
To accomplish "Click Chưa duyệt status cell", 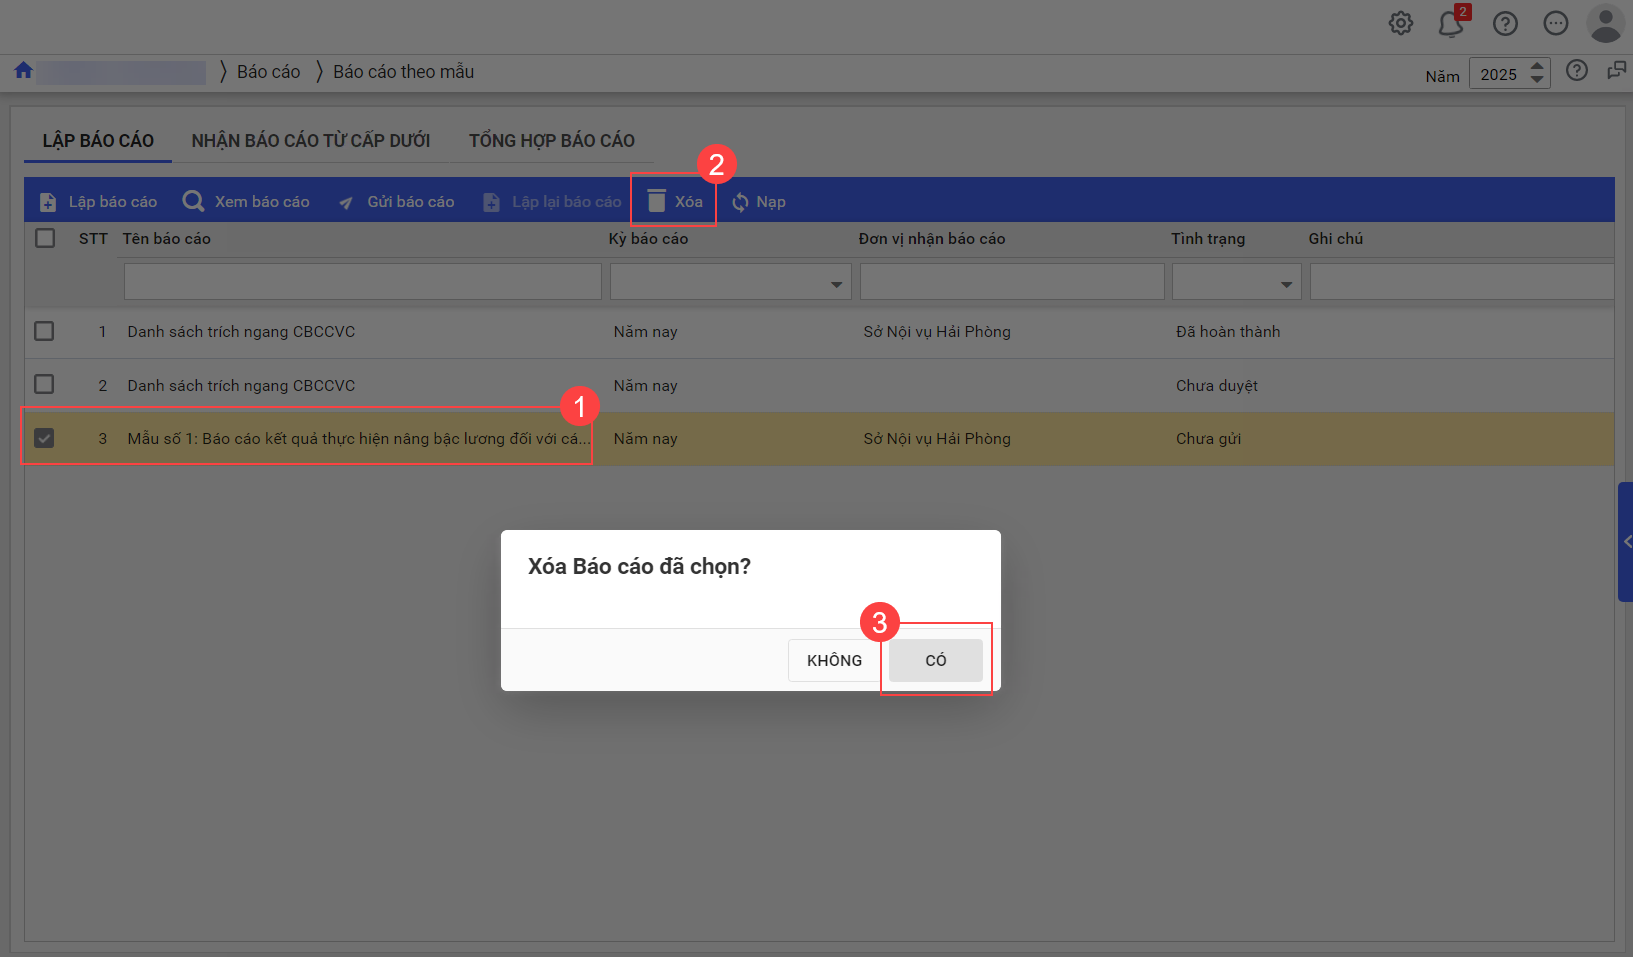I will pyautogui.click(x=1217, y=386).
